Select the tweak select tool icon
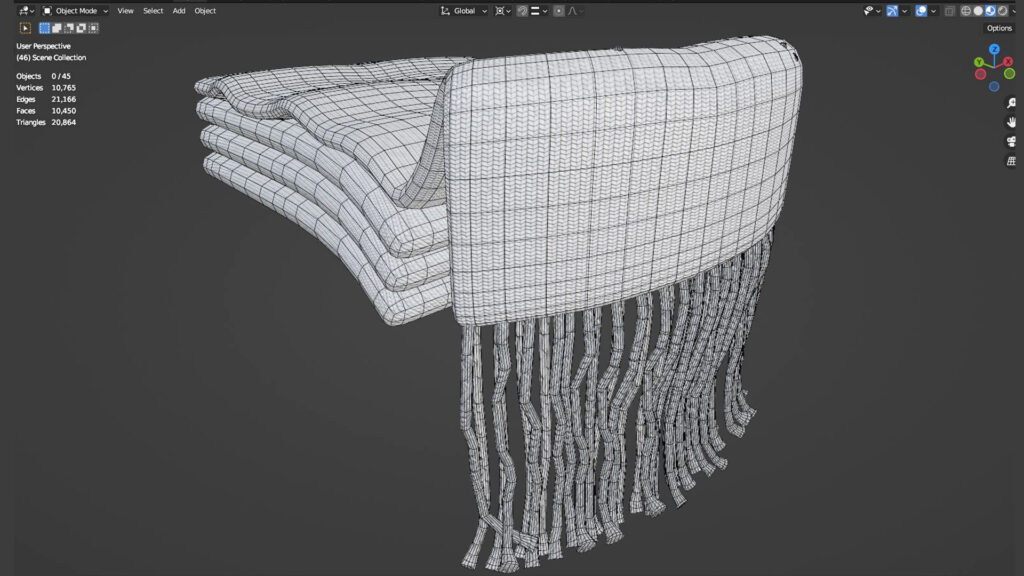Screen dimensions: 1024x576 26,28
